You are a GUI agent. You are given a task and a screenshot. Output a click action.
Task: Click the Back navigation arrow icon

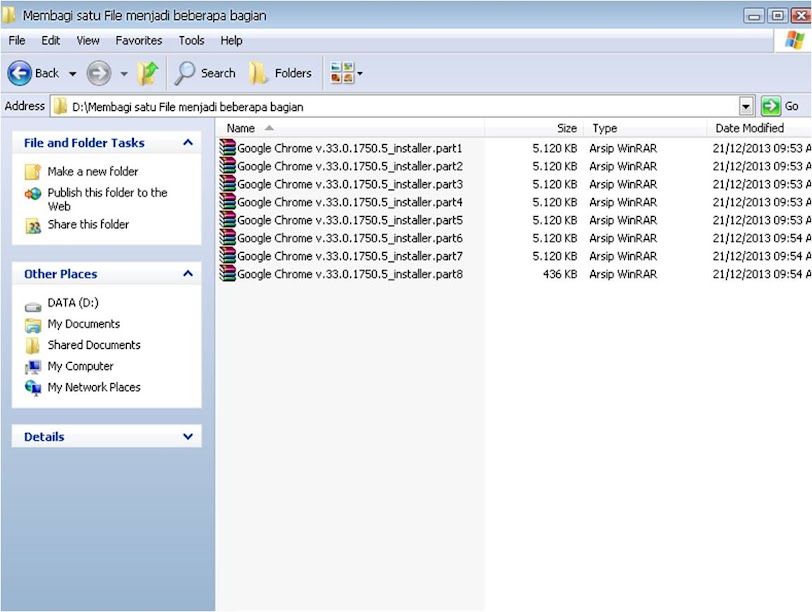point(20,73)
